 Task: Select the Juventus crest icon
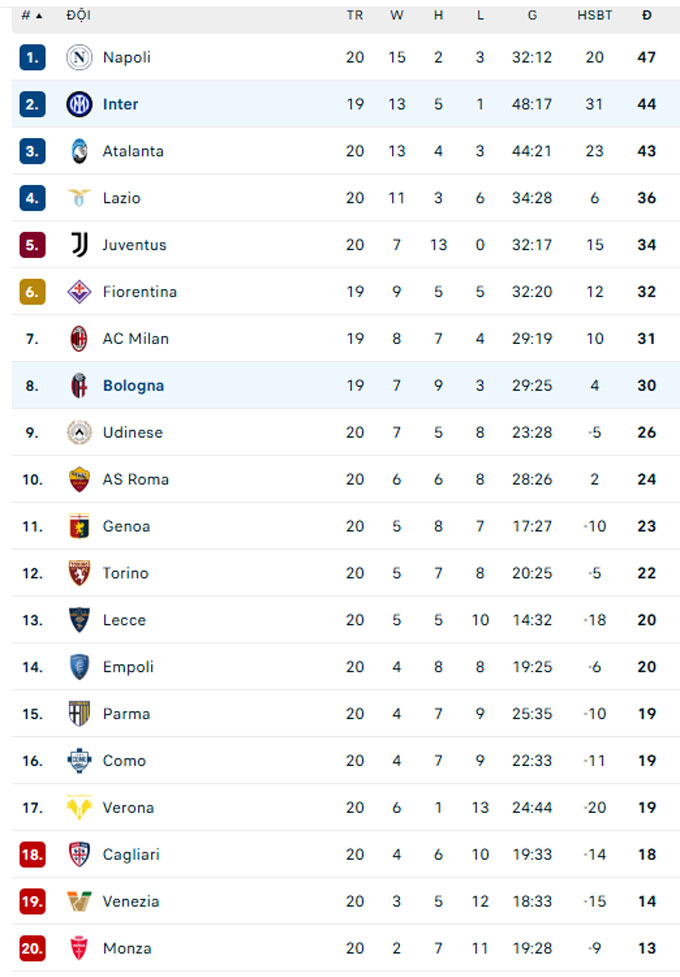point(79,245)
